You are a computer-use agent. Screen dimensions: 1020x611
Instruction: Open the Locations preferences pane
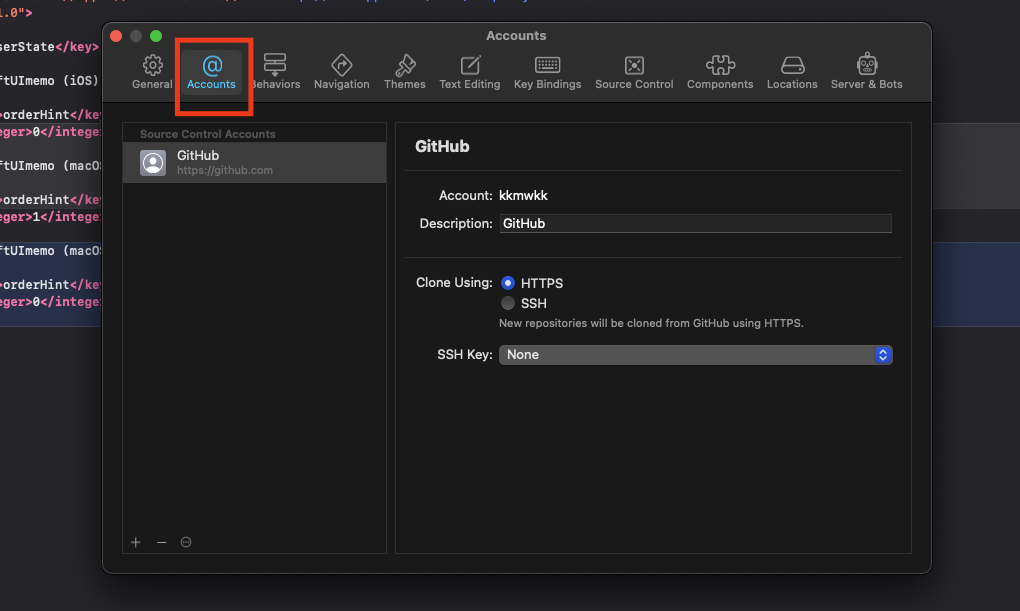click(792, 72)
